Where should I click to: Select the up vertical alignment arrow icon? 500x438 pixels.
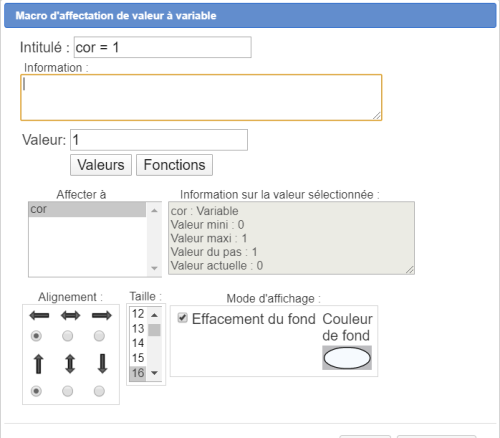pos(39,364)
